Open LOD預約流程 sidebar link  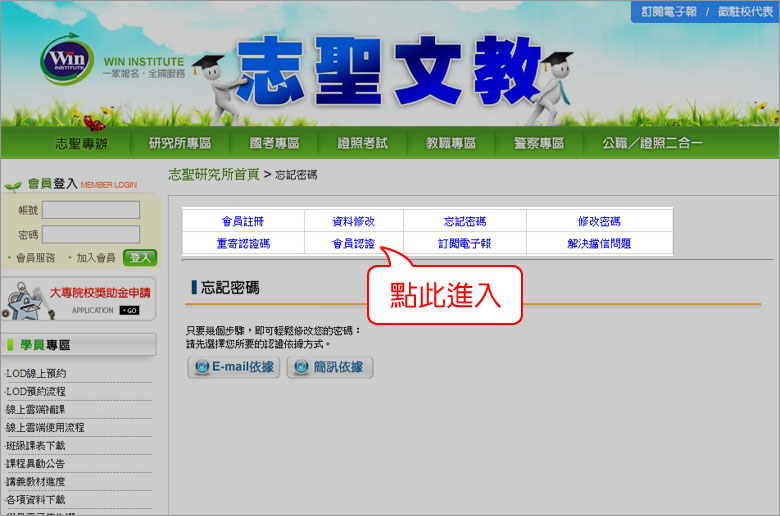point(36,392)
